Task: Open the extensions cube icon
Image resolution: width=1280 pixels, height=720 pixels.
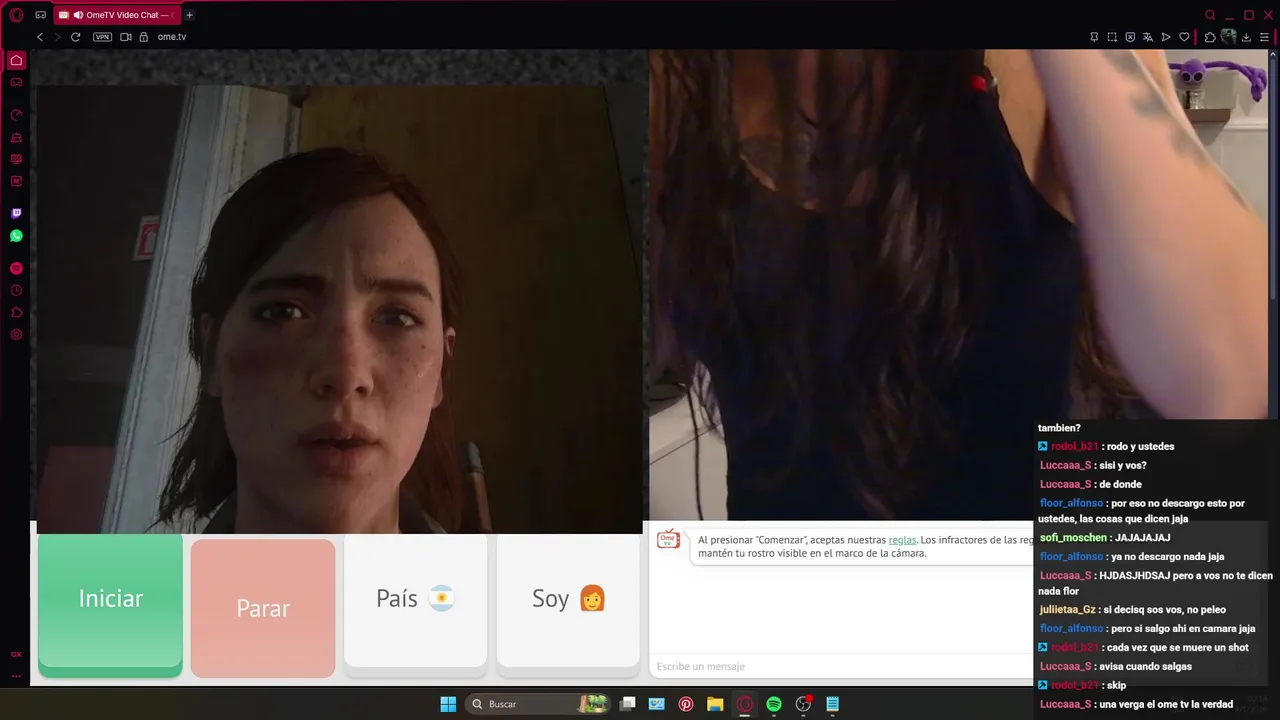Action: (1210, 37)
